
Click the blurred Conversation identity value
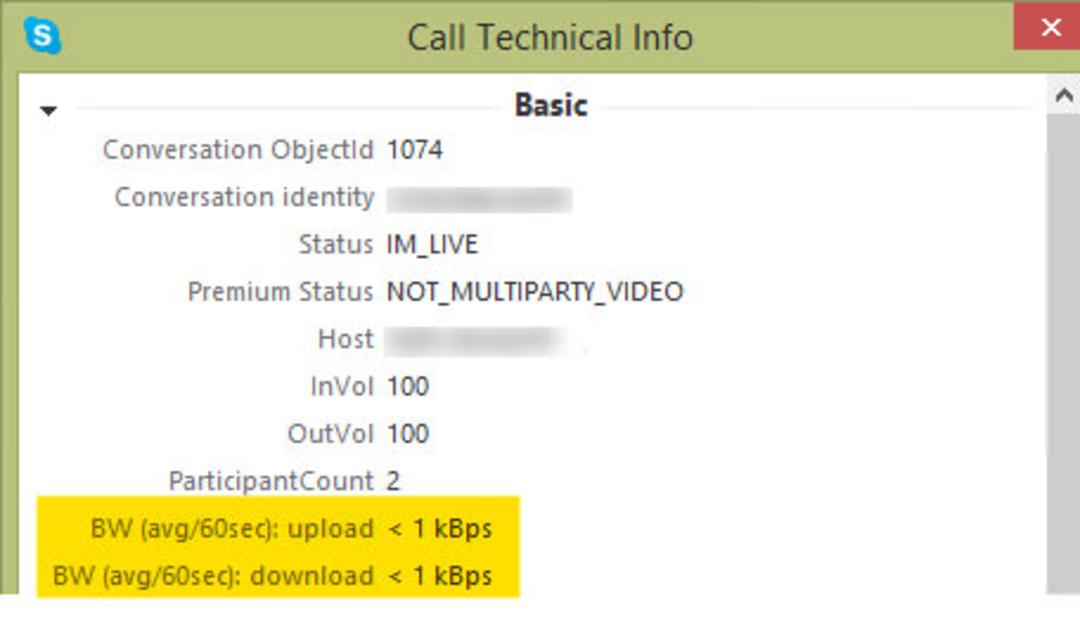[479, 199]
